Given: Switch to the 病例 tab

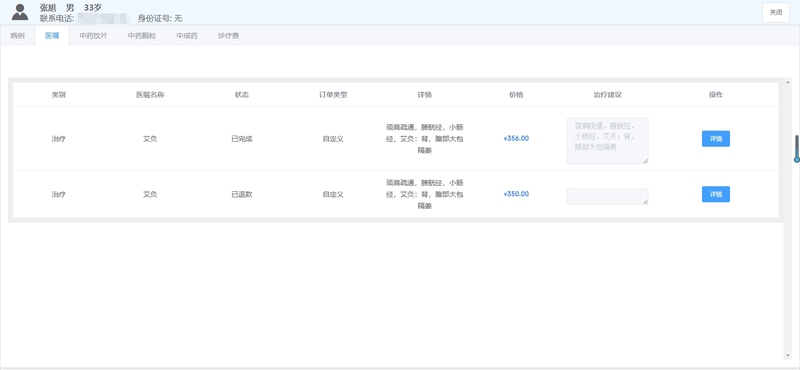Looking at the screenshot, I should click(x=17, y=36).
